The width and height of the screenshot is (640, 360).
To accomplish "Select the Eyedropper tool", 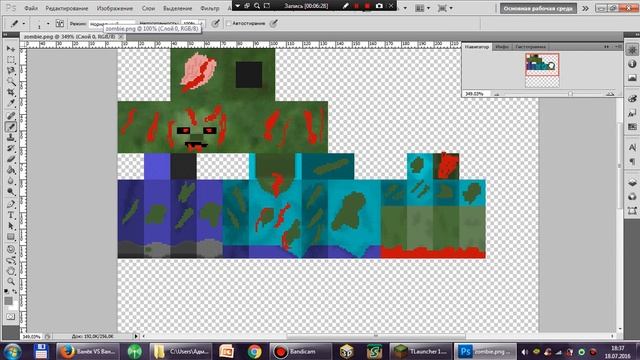I will pyautogui.click(x=11, y=104).
